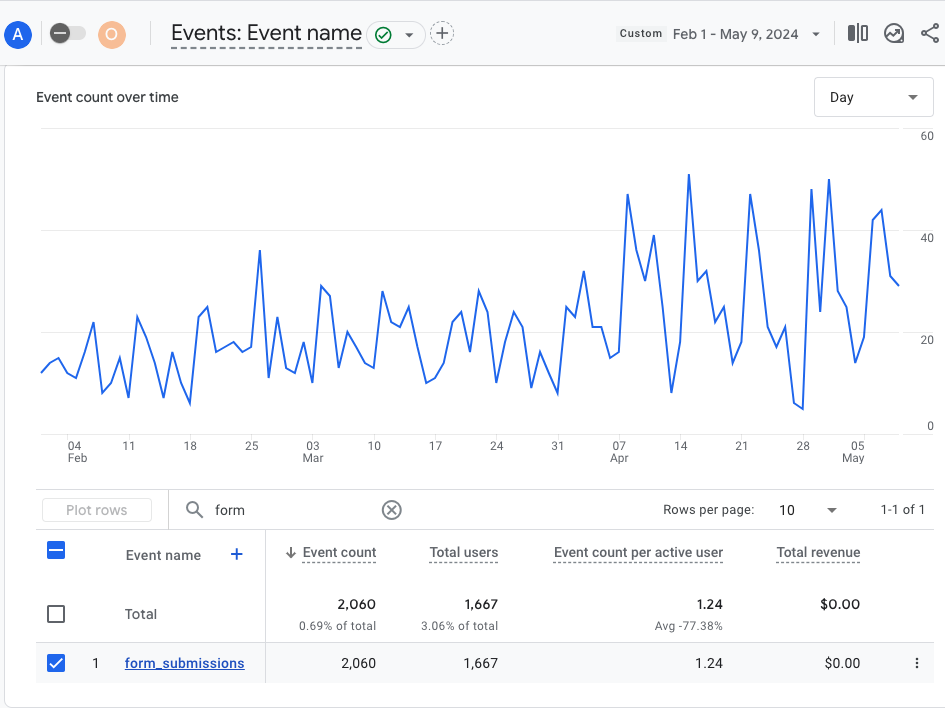Click the orange O comparison badge

(112, 34)
